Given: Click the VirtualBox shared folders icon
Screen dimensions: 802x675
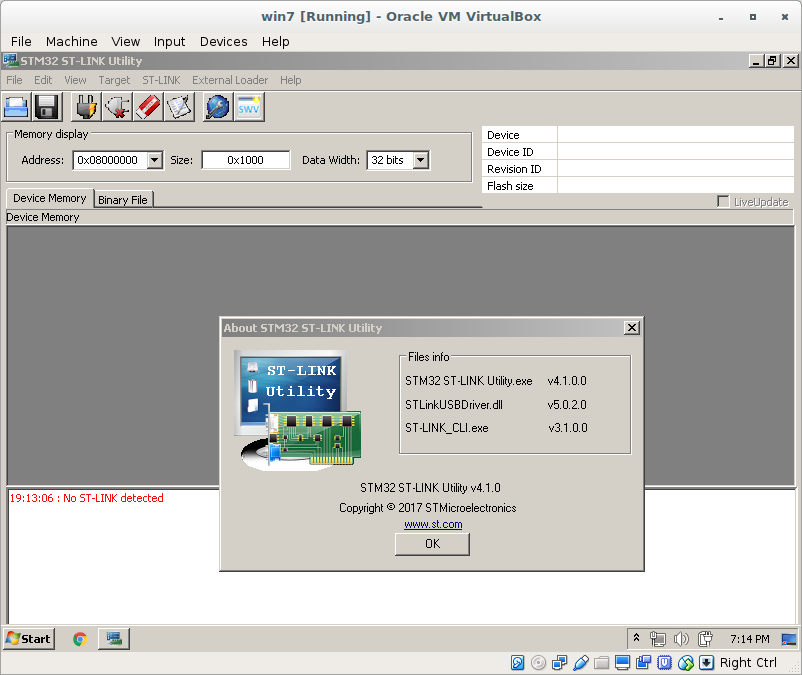Looking at the screenshot, I should pyautogui.click(x=602, y=663).
